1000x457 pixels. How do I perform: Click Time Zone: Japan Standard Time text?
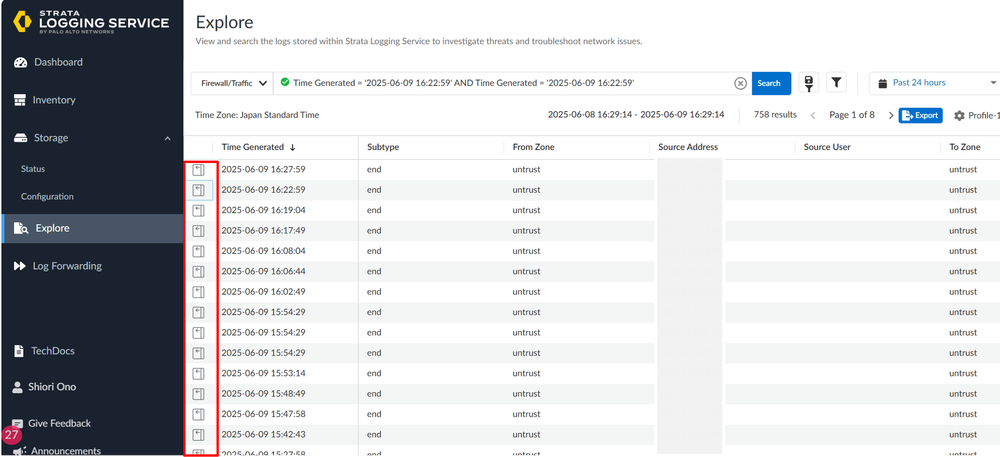tap(257, 115)
